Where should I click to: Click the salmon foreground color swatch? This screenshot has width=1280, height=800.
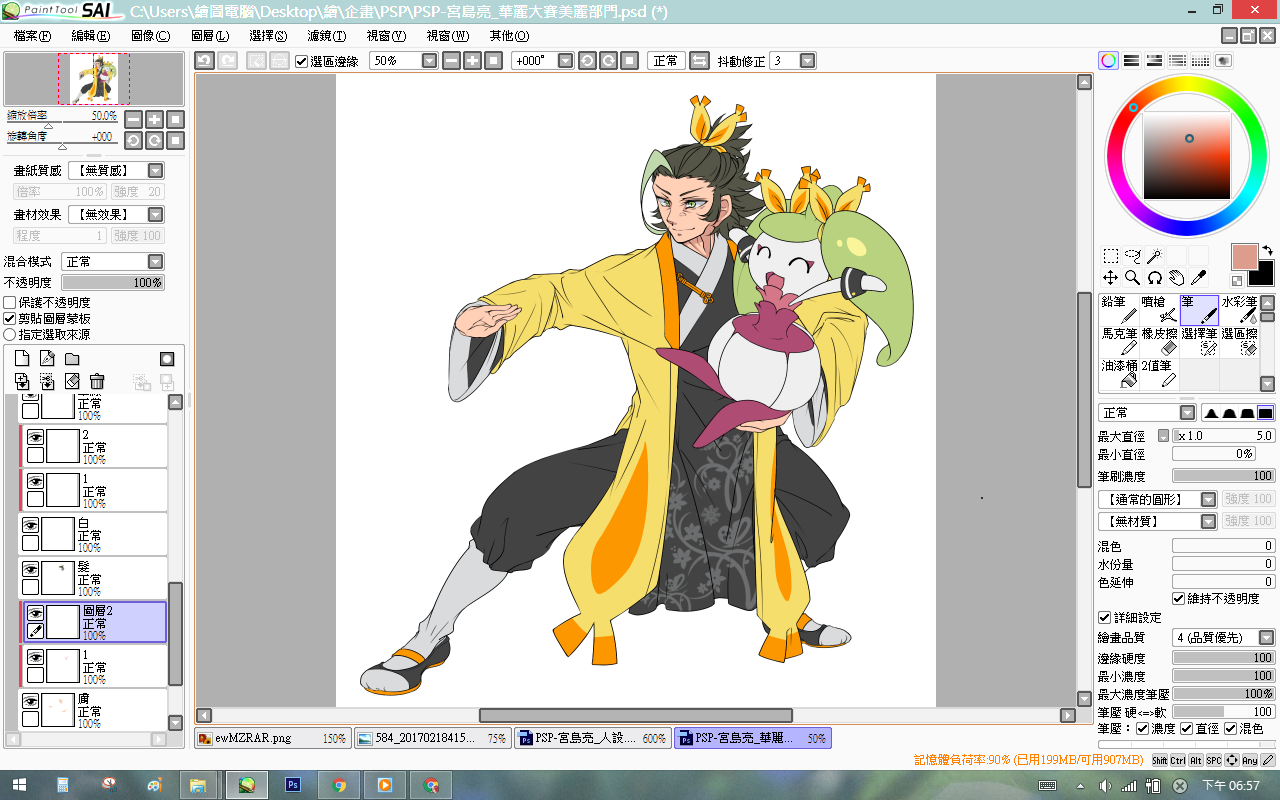1244,257
